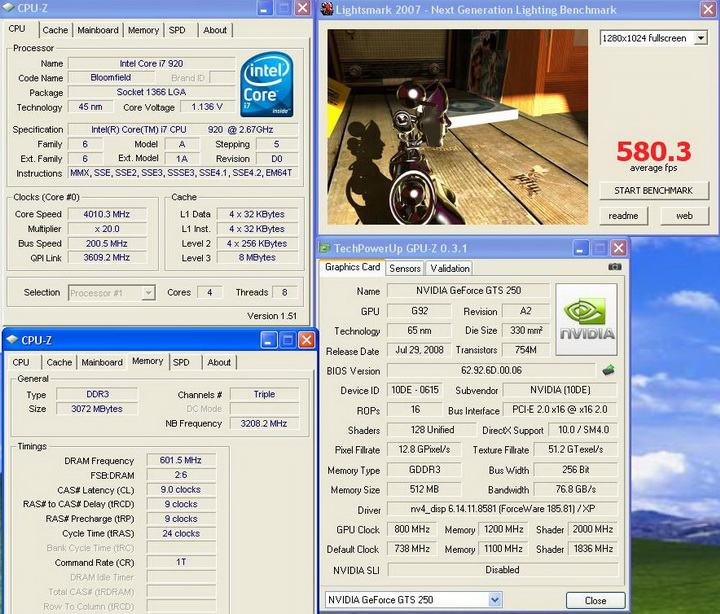
Task: Open the Memory tab in upper CPU-Z
Action: coord(143,30)
